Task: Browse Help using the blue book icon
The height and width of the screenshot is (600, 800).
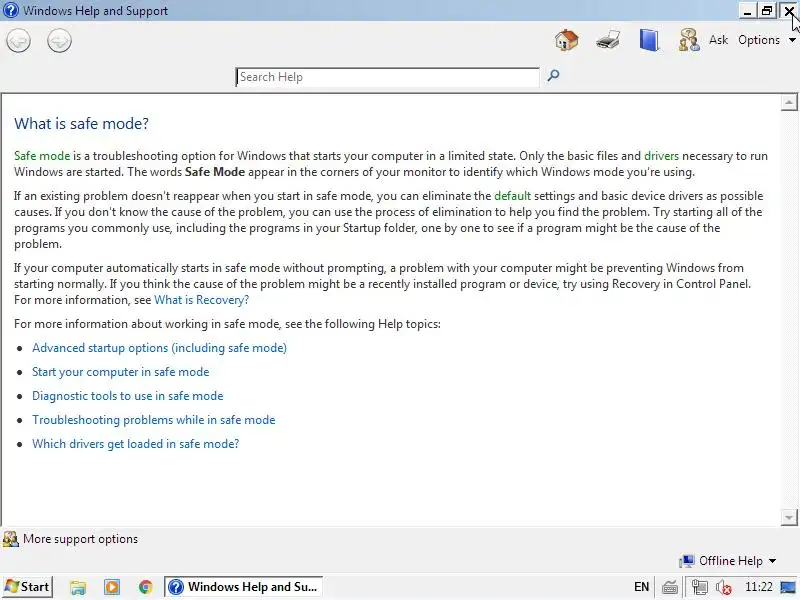Action: point(649,40)
